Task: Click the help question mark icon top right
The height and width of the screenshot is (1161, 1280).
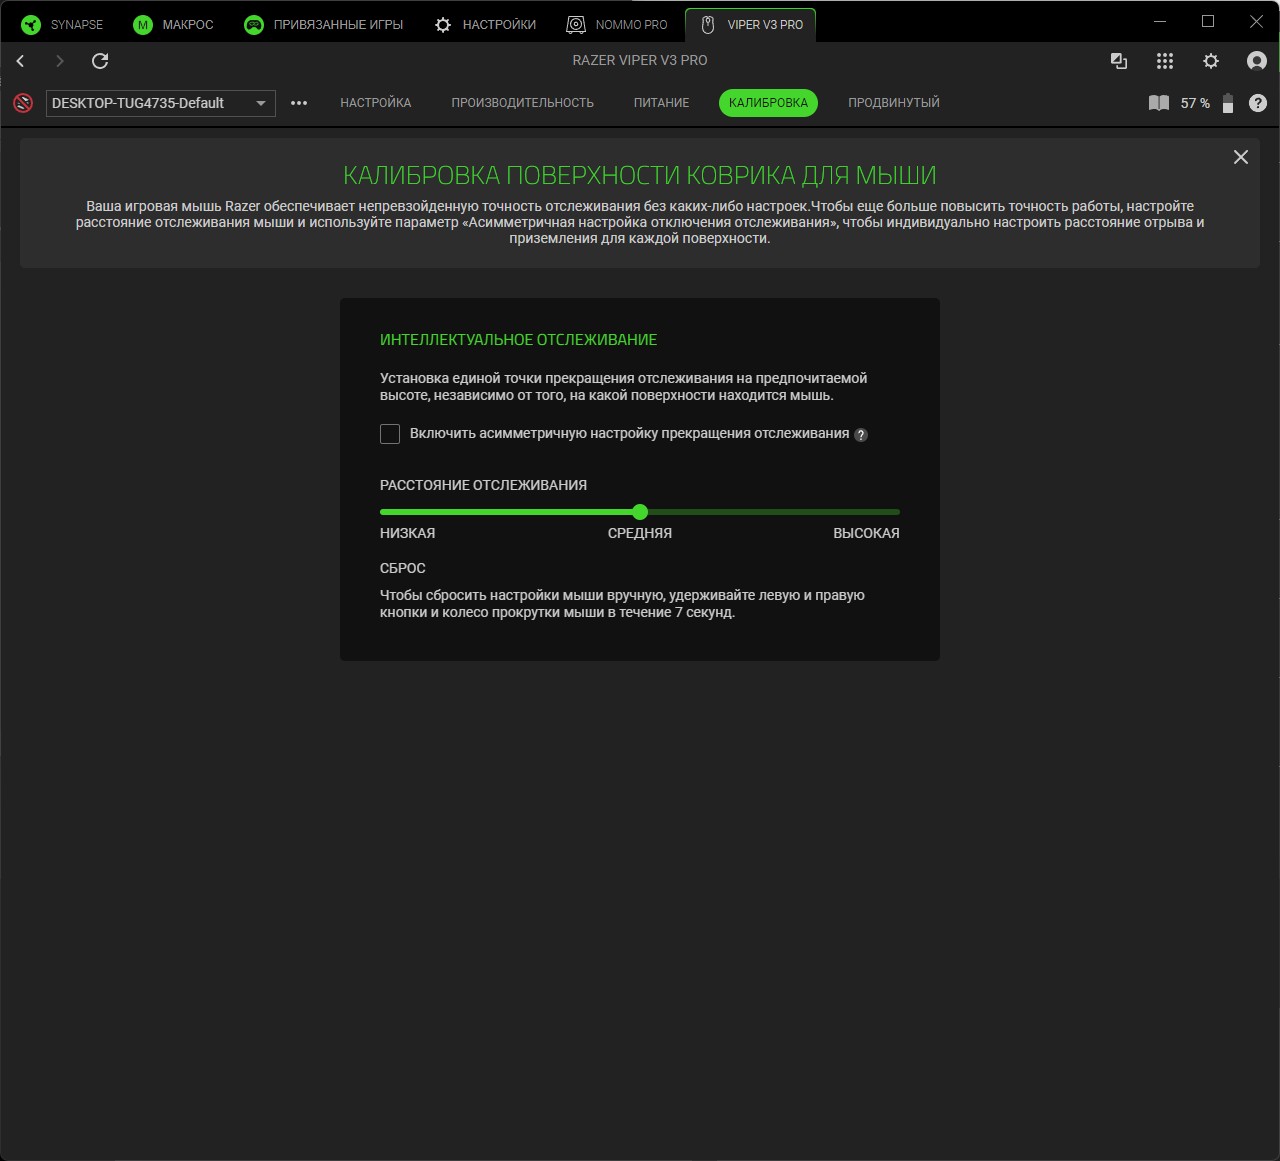Action: 1258,103
